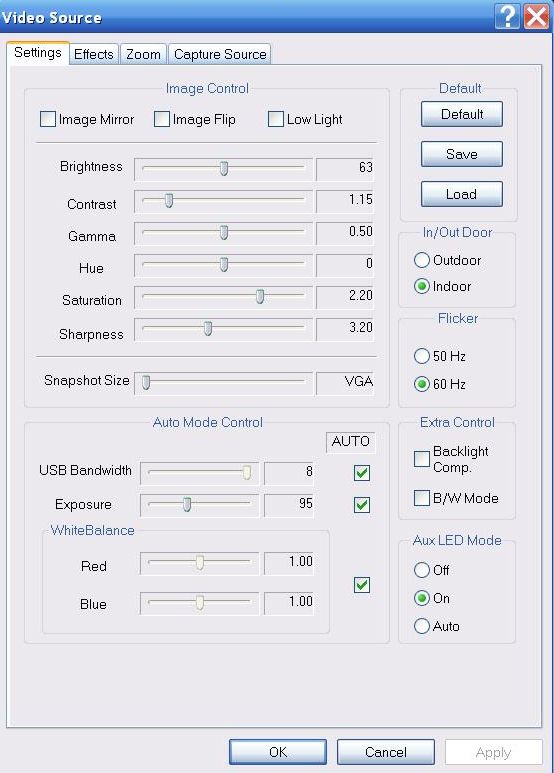The image size is (554, 773).
Task: Open the Capture Source tab
Action: [x=220, y=54]
